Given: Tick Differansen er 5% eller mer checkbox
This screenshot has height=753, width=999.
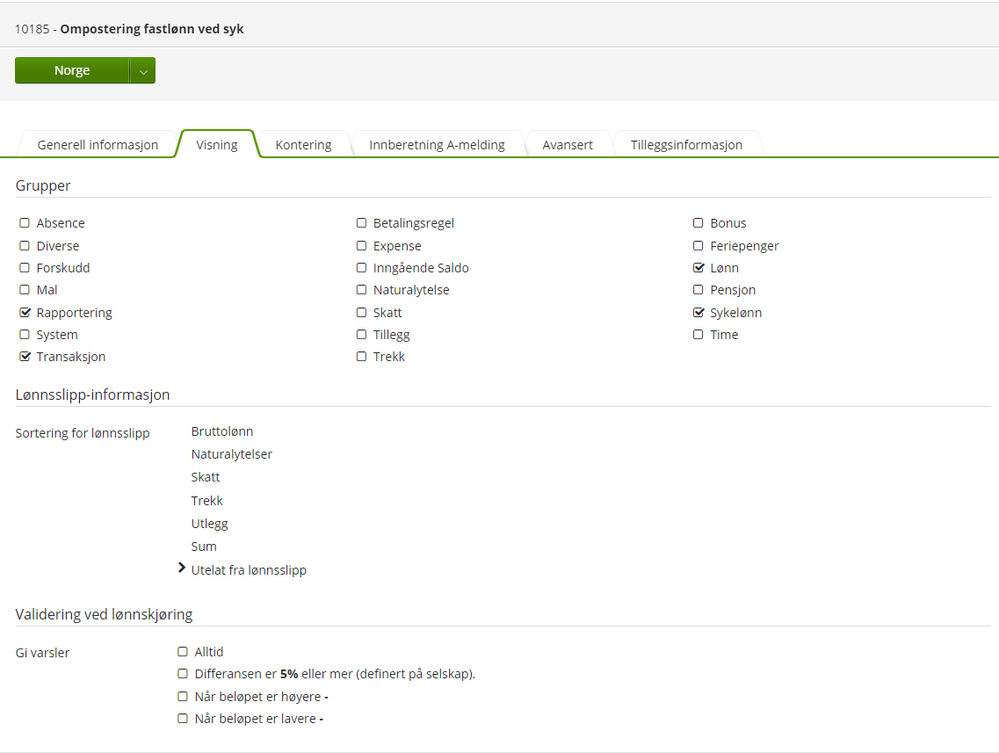Looking at the screenshot, I should point(183,673).
